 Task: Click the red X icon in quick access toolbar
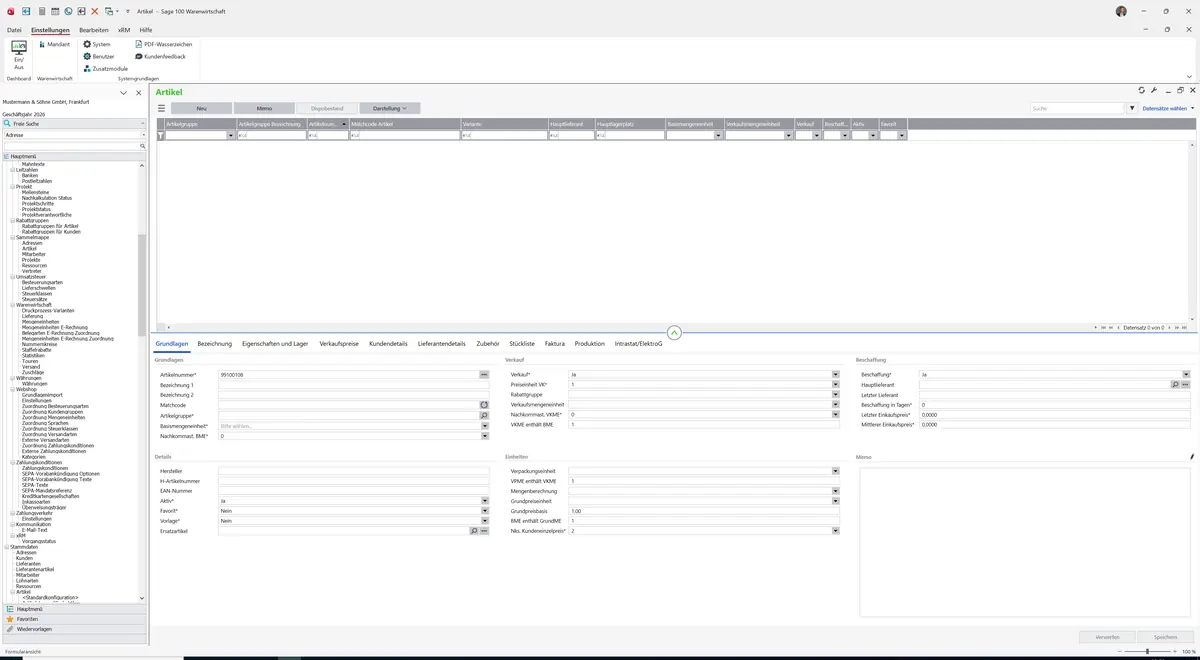coord(95,11)
